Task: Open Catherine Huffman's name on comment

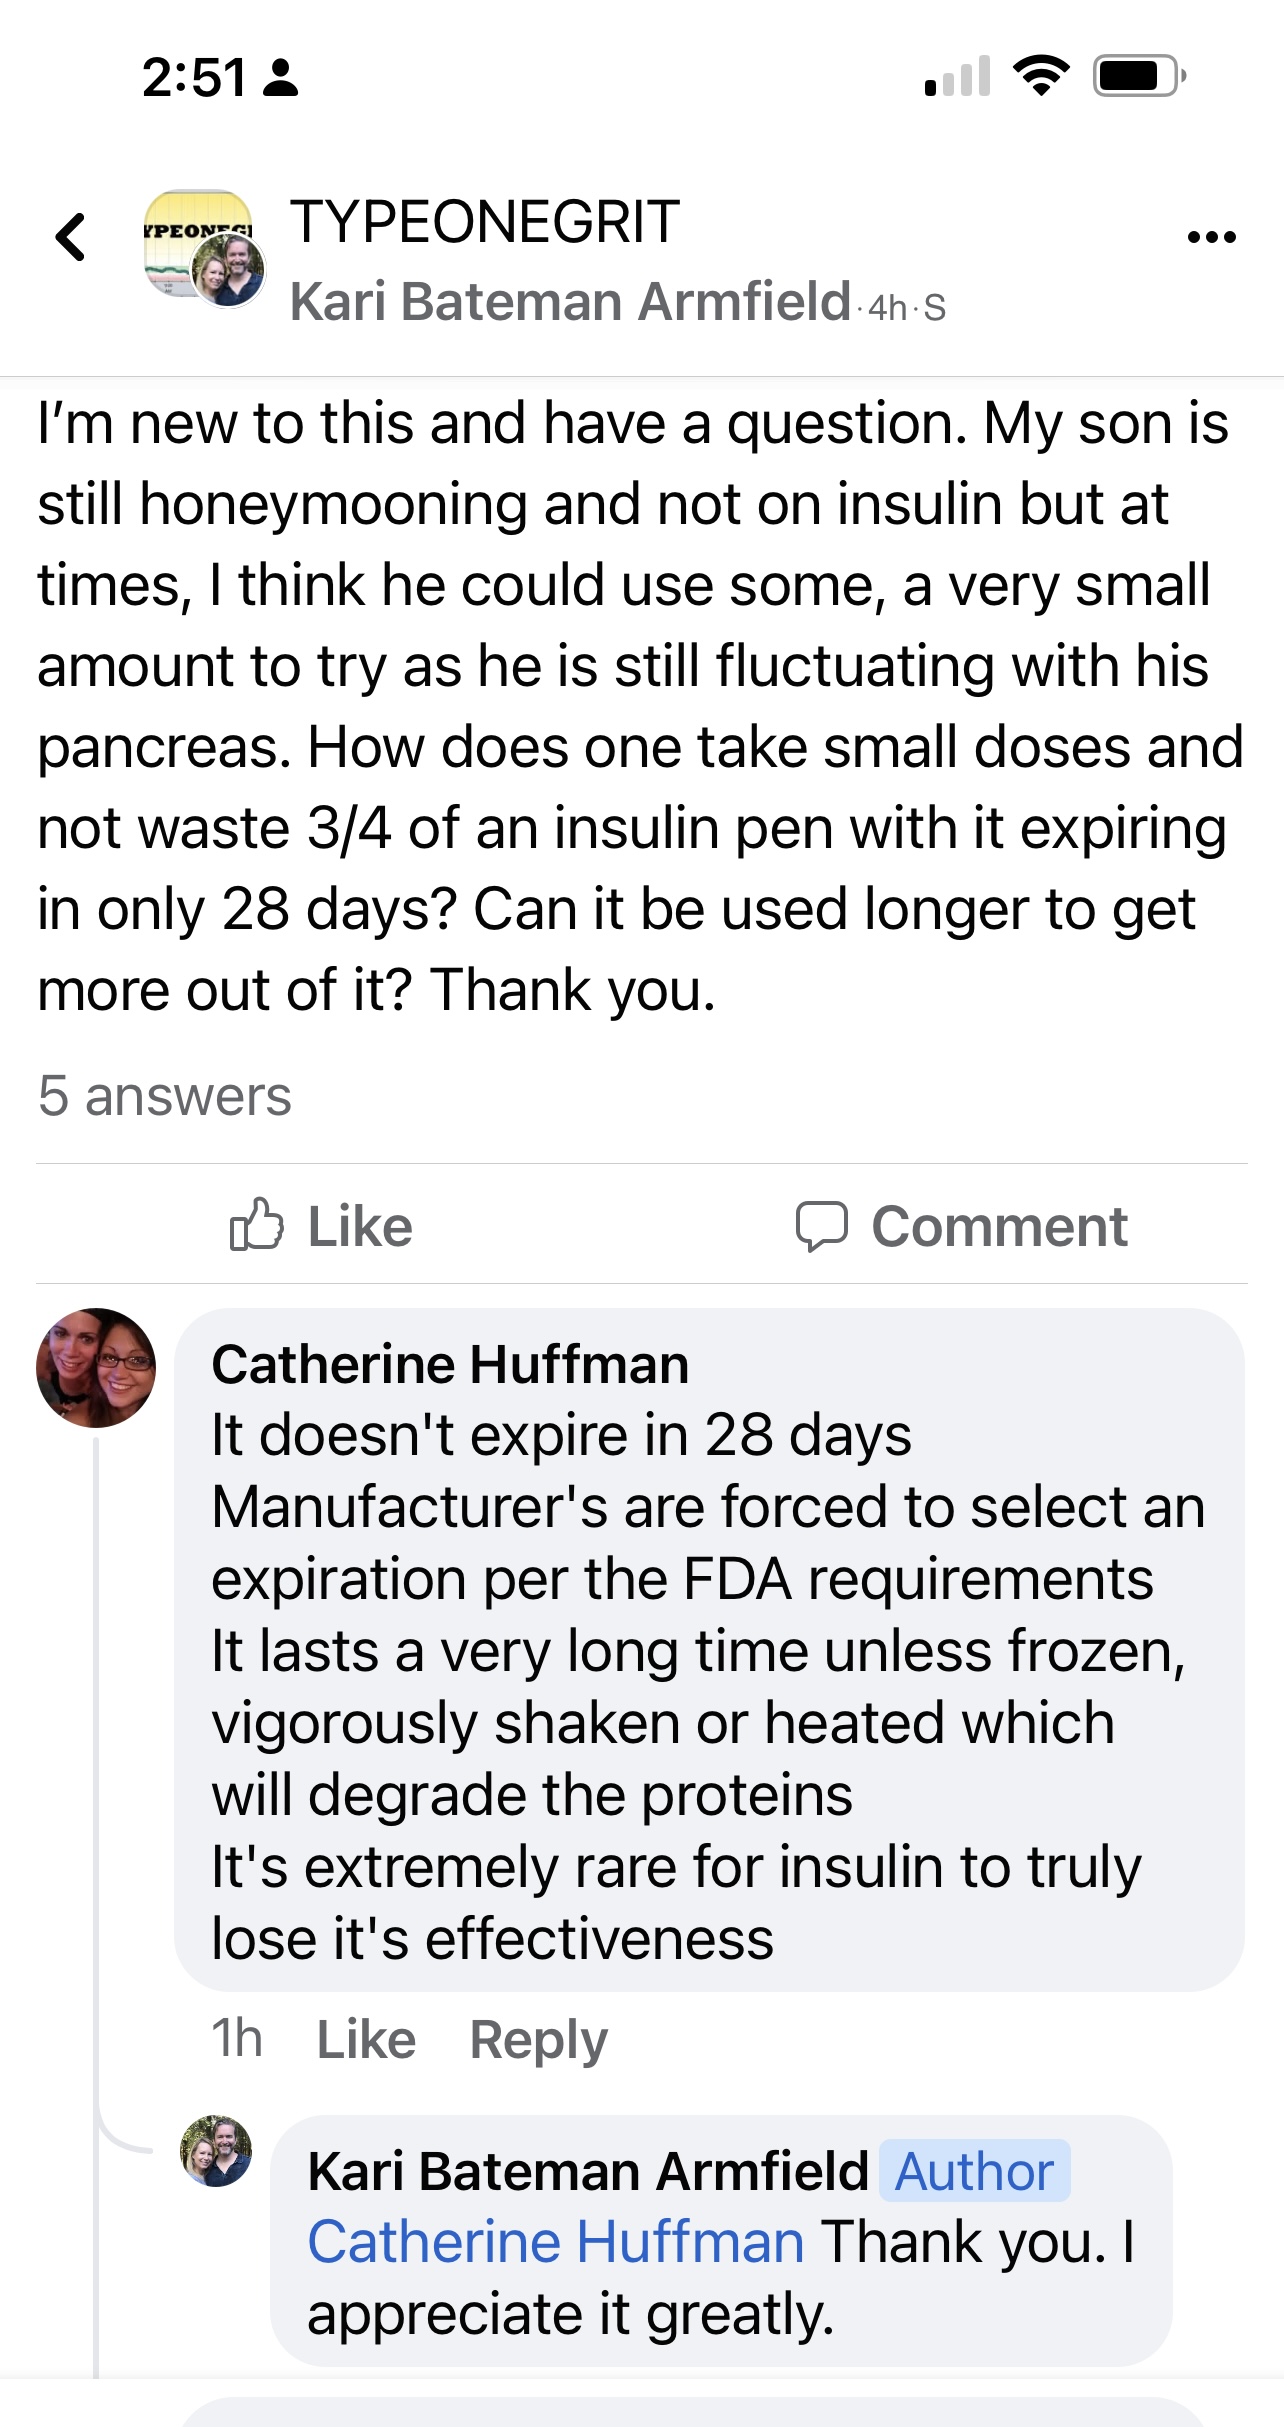Action: pyautogui.click(x=450, y=1365)
